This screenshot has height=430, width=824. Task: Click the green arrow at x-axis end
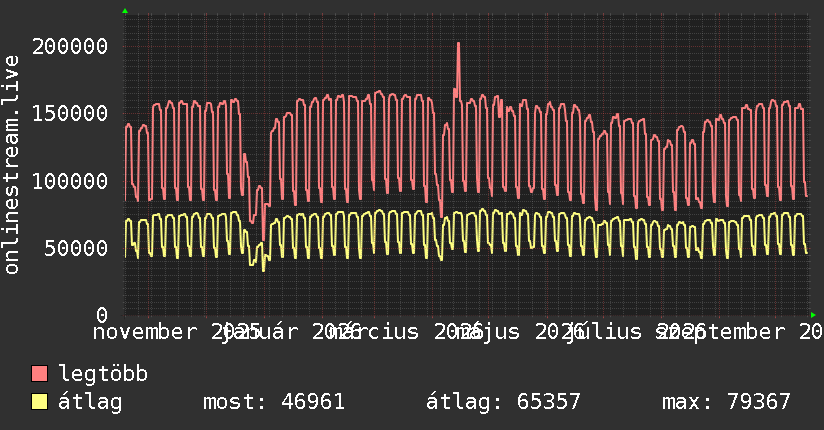pyautogui.click(x=813, y=315)
